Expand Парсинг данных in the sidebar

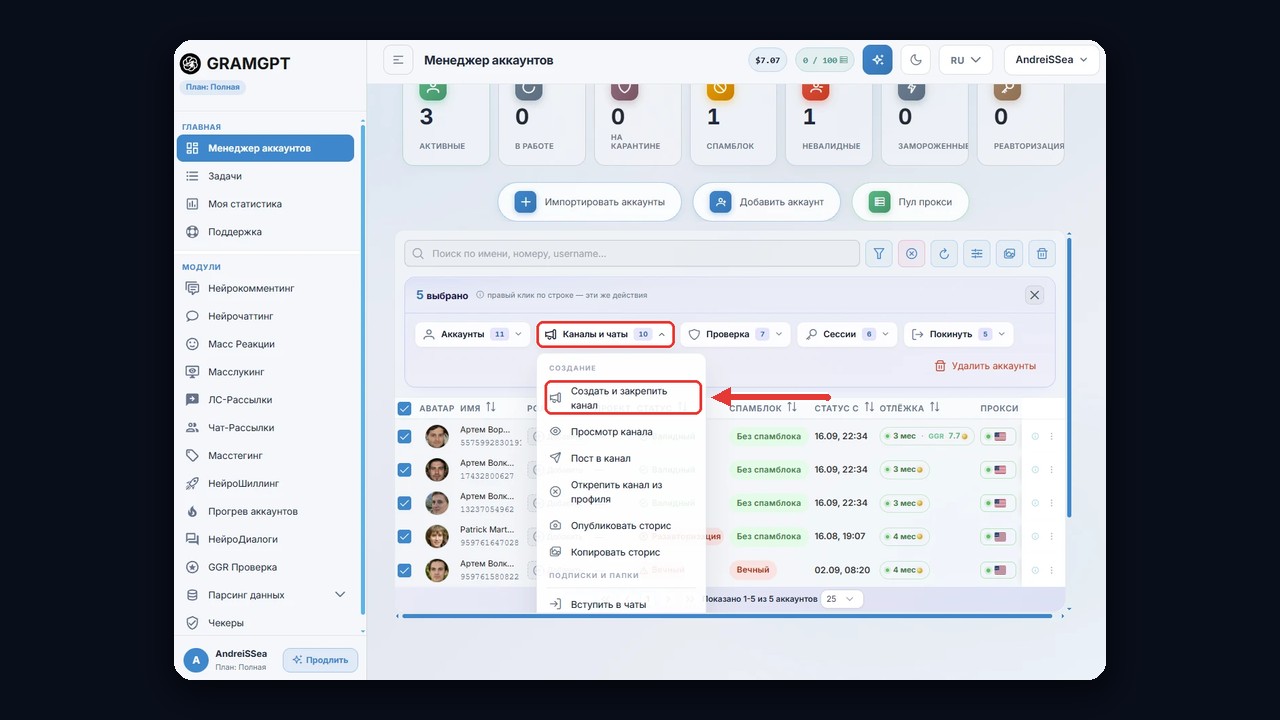pyautogui.click(x=265, y=595)
